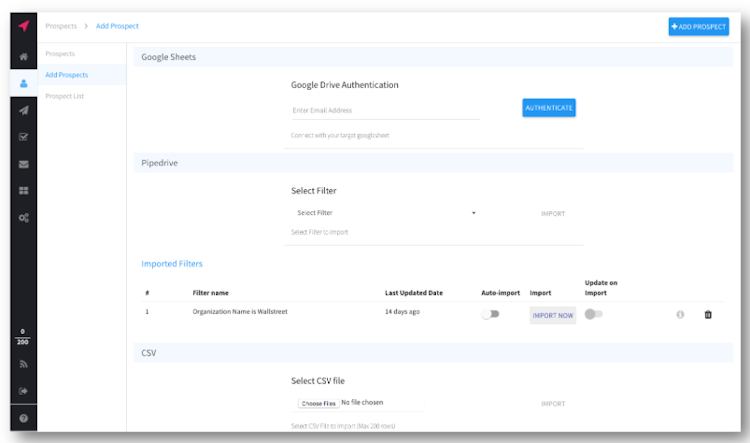750x443 pixels.
Task: Click Choose Files button
Action: pos(319,403)
